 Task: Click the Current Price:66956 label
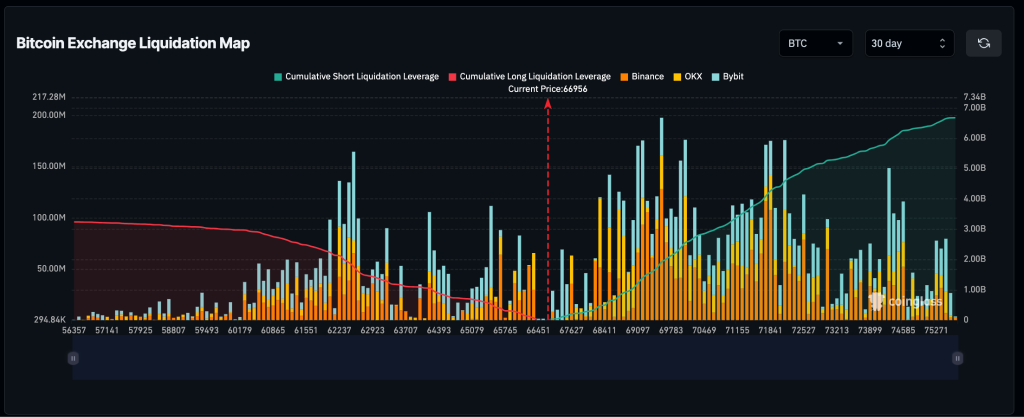point(547,89)
